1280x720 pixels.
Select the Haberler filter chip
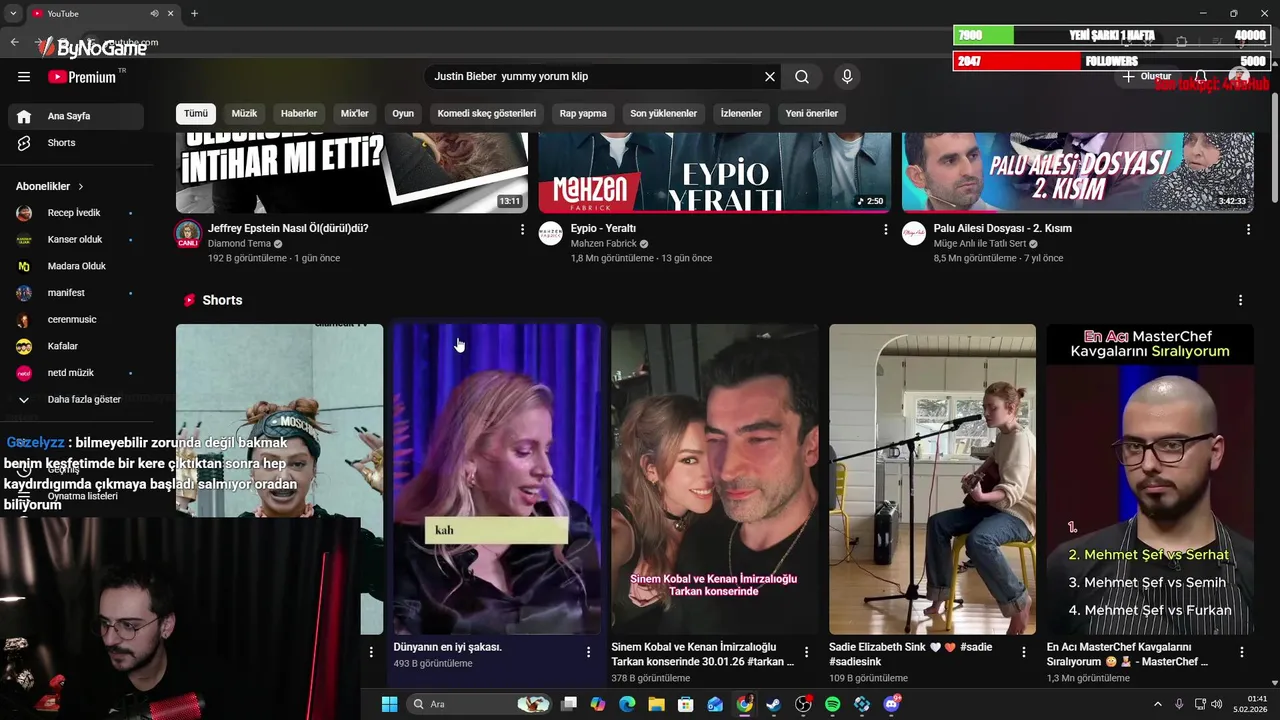299,113
